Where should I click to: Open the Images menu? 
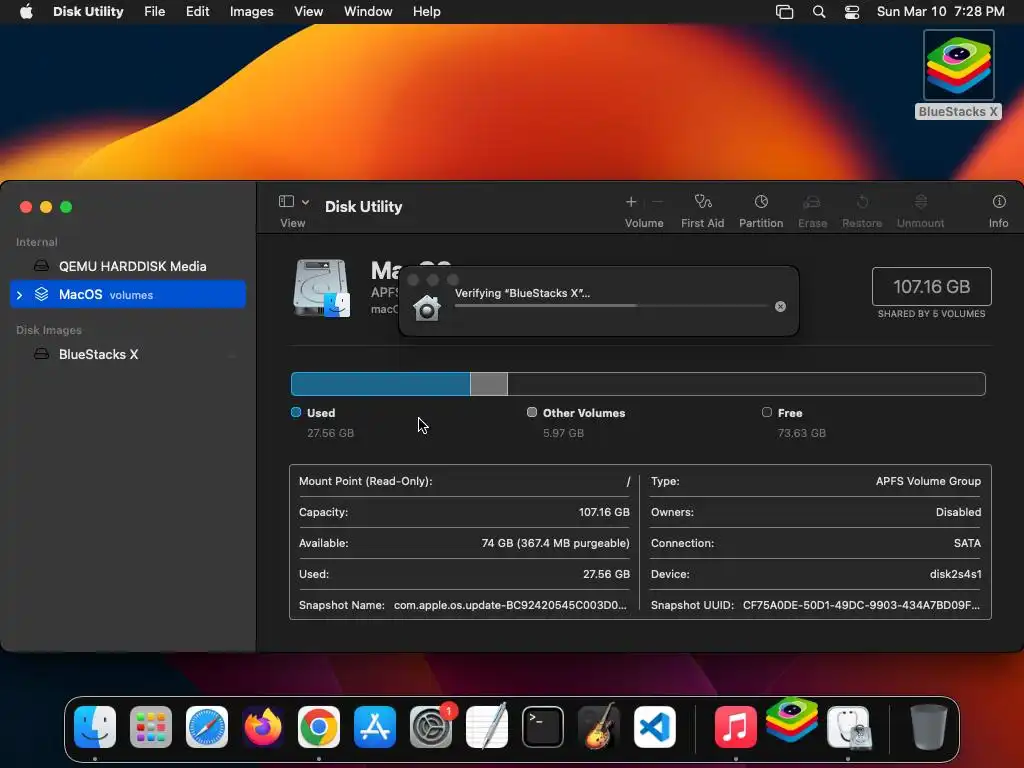pyautogui.click(x=251, y=12)
